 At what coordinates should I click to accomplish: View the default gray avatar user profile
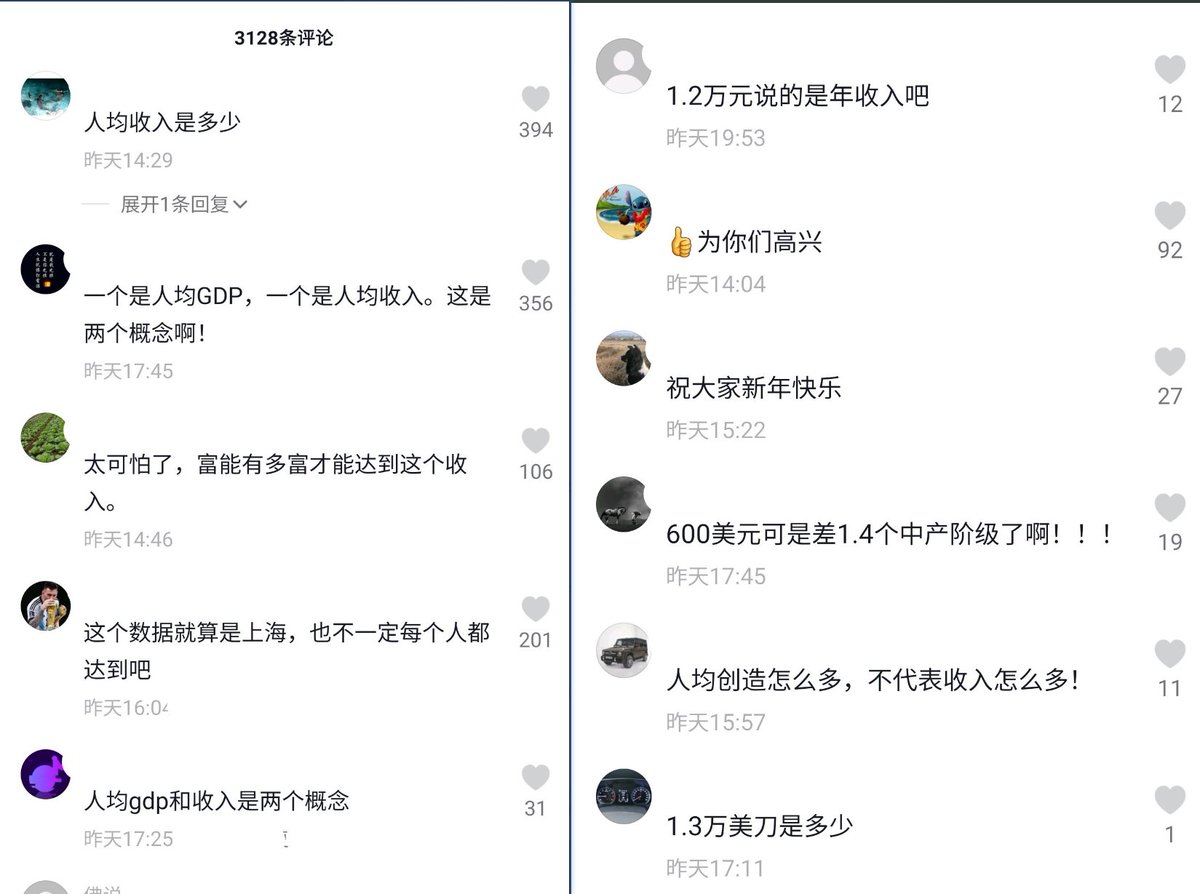623,66
